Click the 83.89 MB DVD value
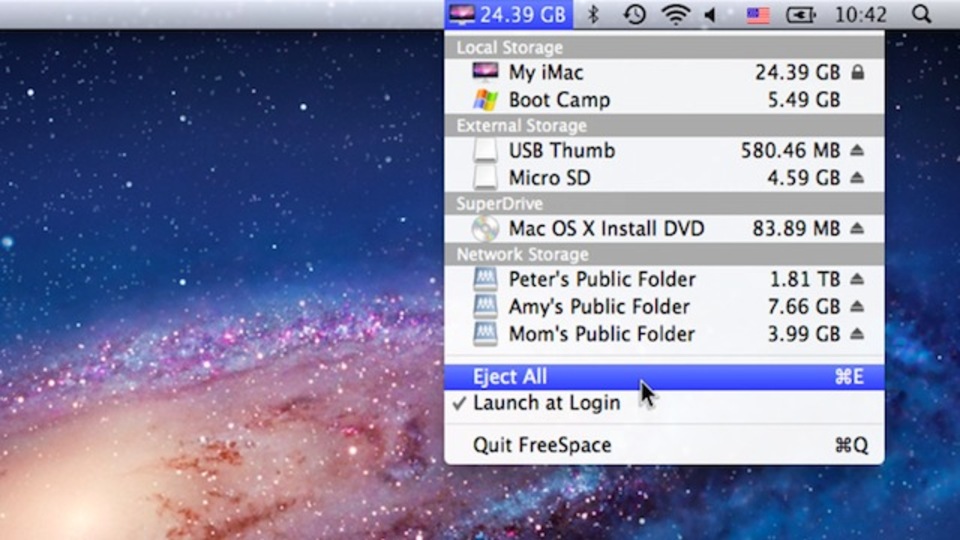 (x=796, y=229)
